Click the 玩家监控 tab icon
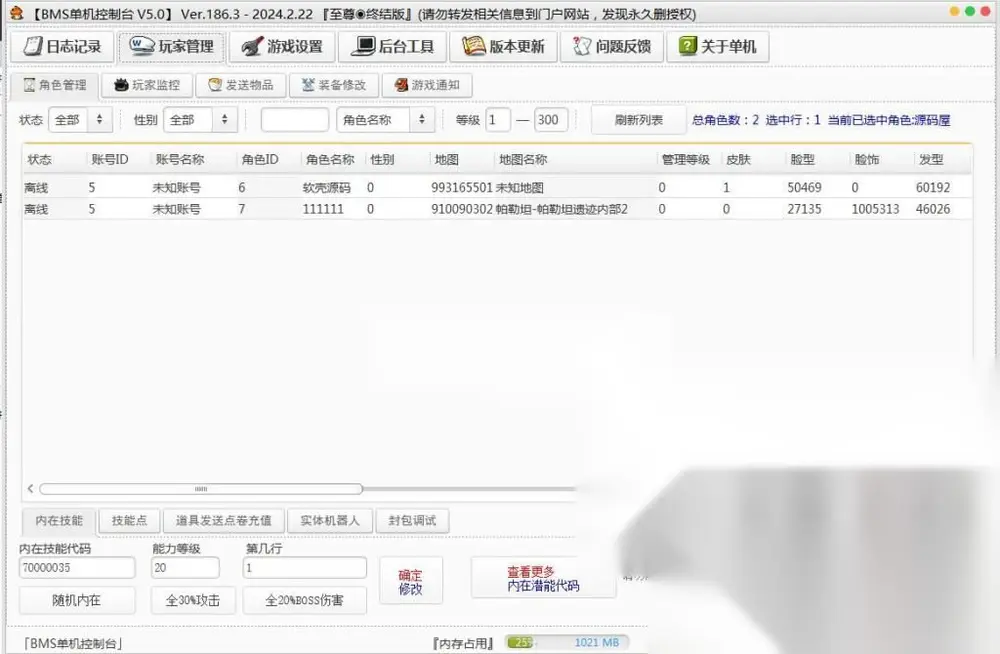Image resolution: width=1000 pixels, height=654 pixels. [x=121, y=85]
